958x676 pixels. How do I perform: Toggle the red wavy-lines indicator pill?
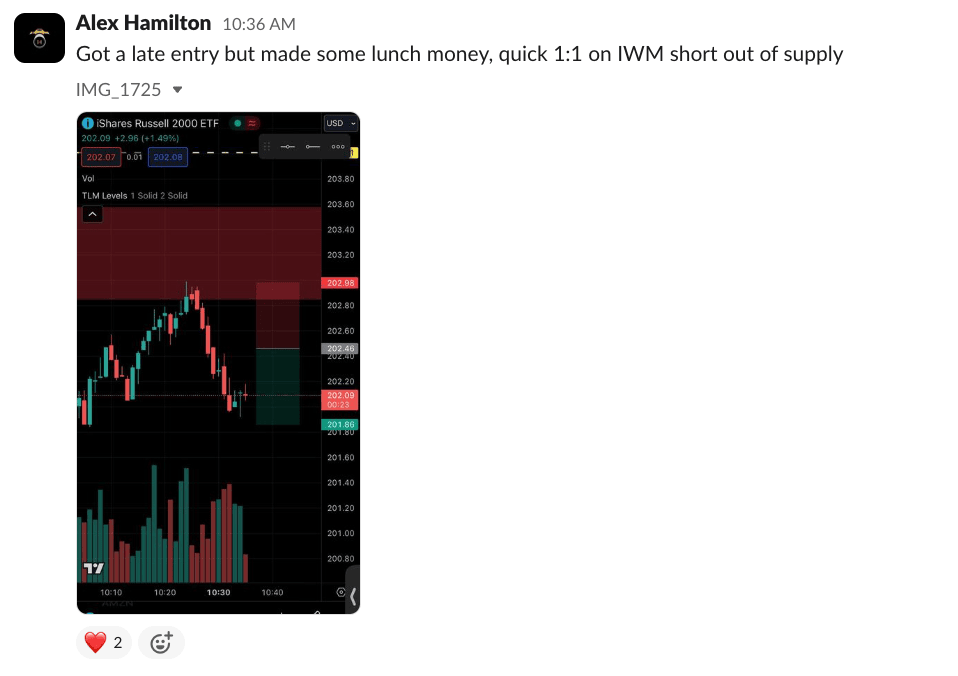coord(252,124)
